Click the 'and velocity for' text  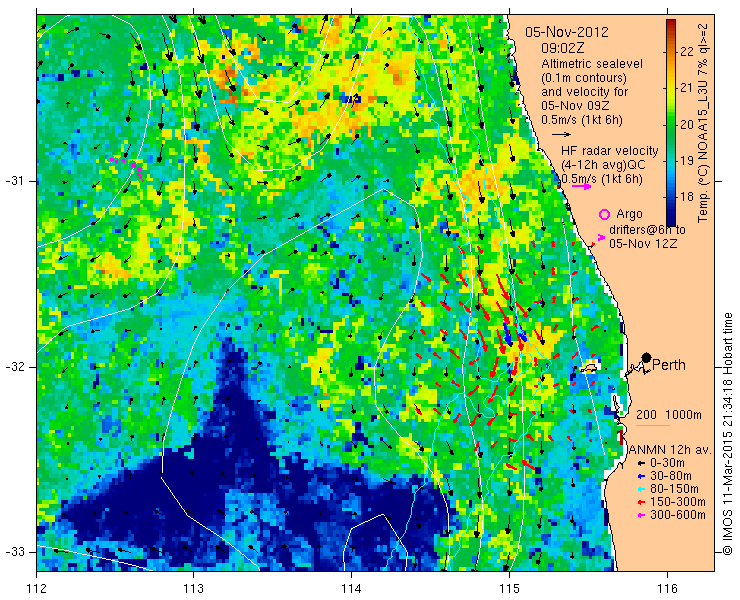[x=584, y=92]
